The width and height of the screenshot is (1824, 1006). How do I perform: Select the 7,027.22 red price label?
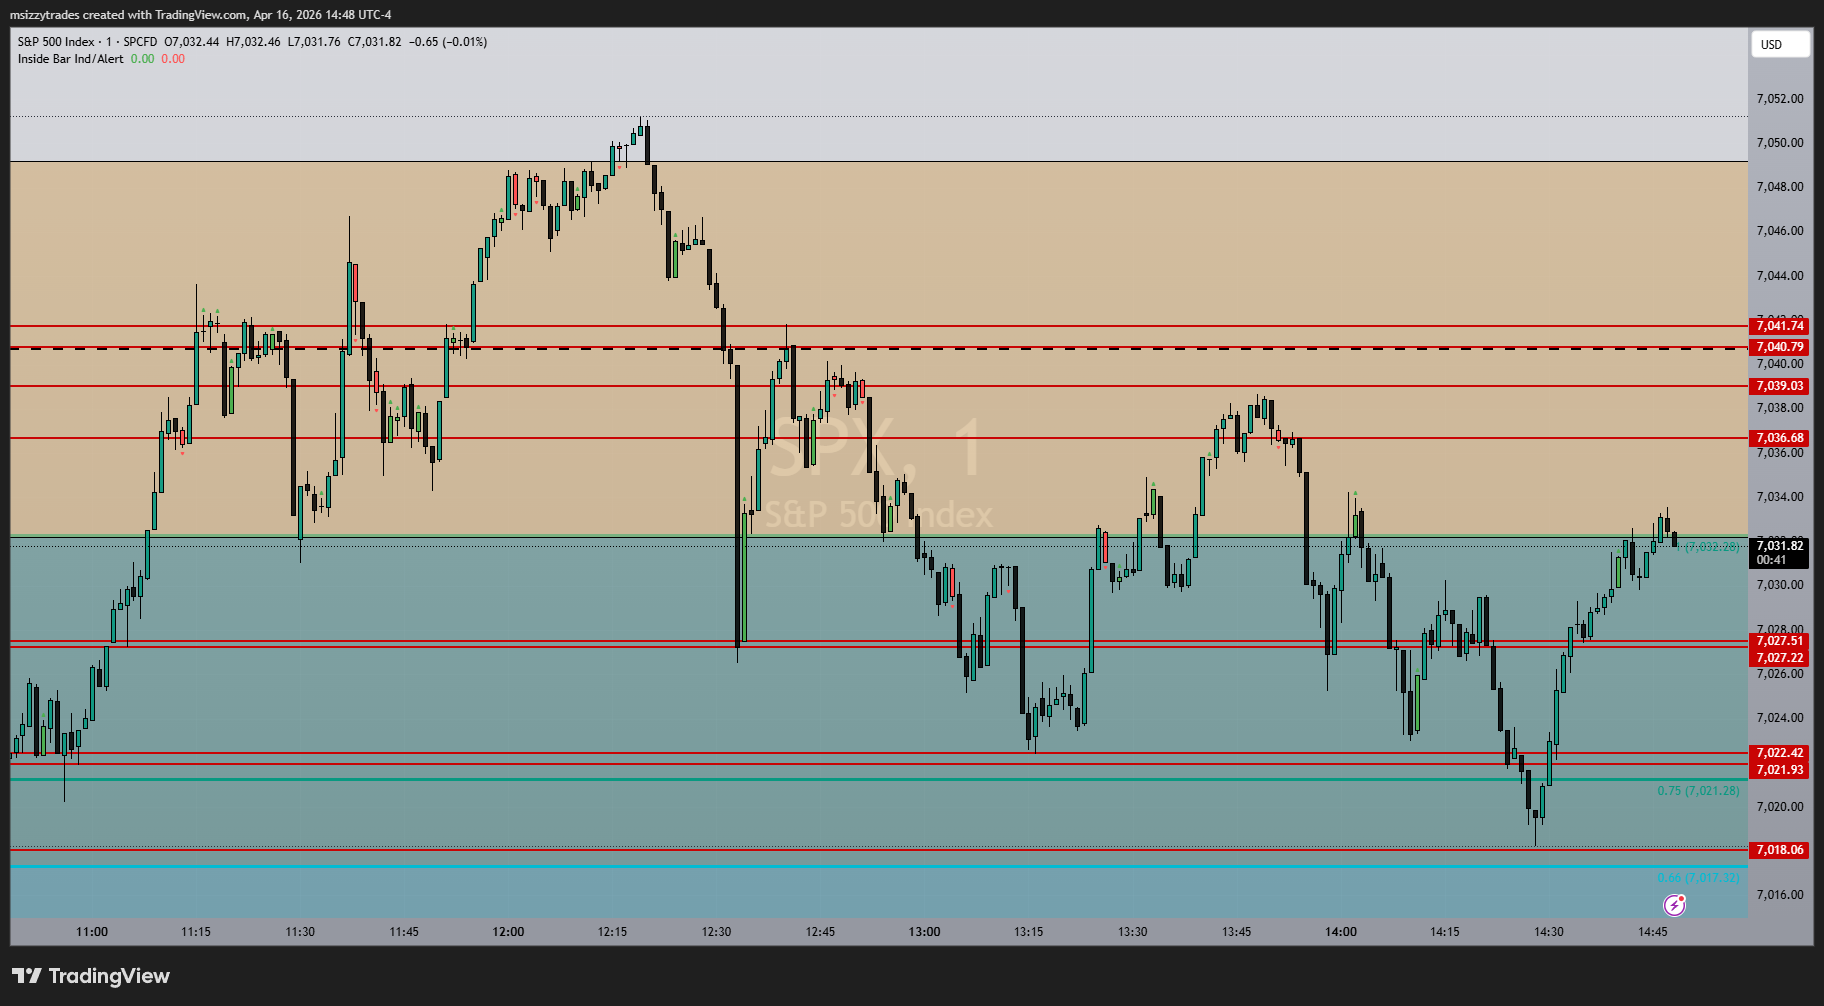click(1780, 658)
